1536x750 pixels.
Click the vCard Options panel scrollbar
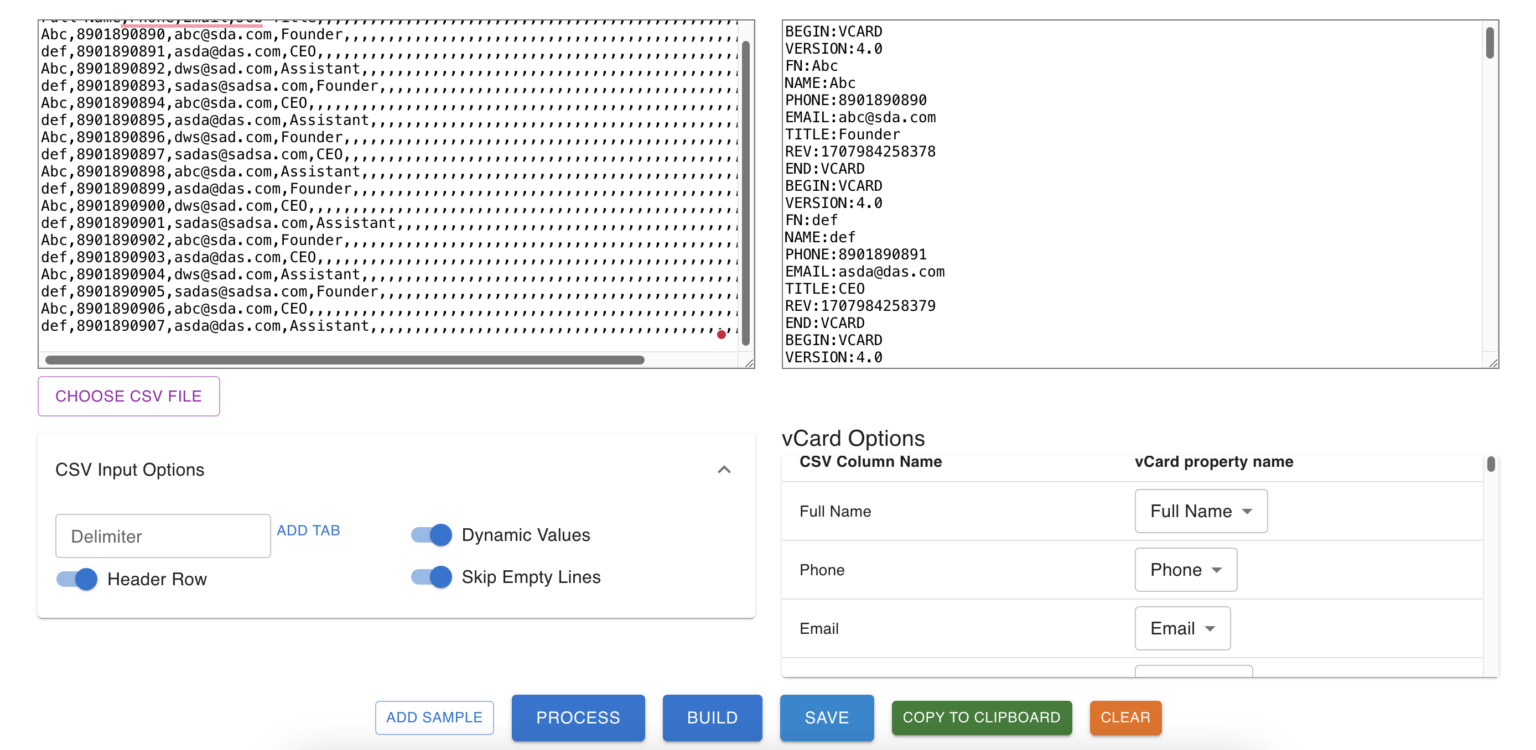(1491, 465)
